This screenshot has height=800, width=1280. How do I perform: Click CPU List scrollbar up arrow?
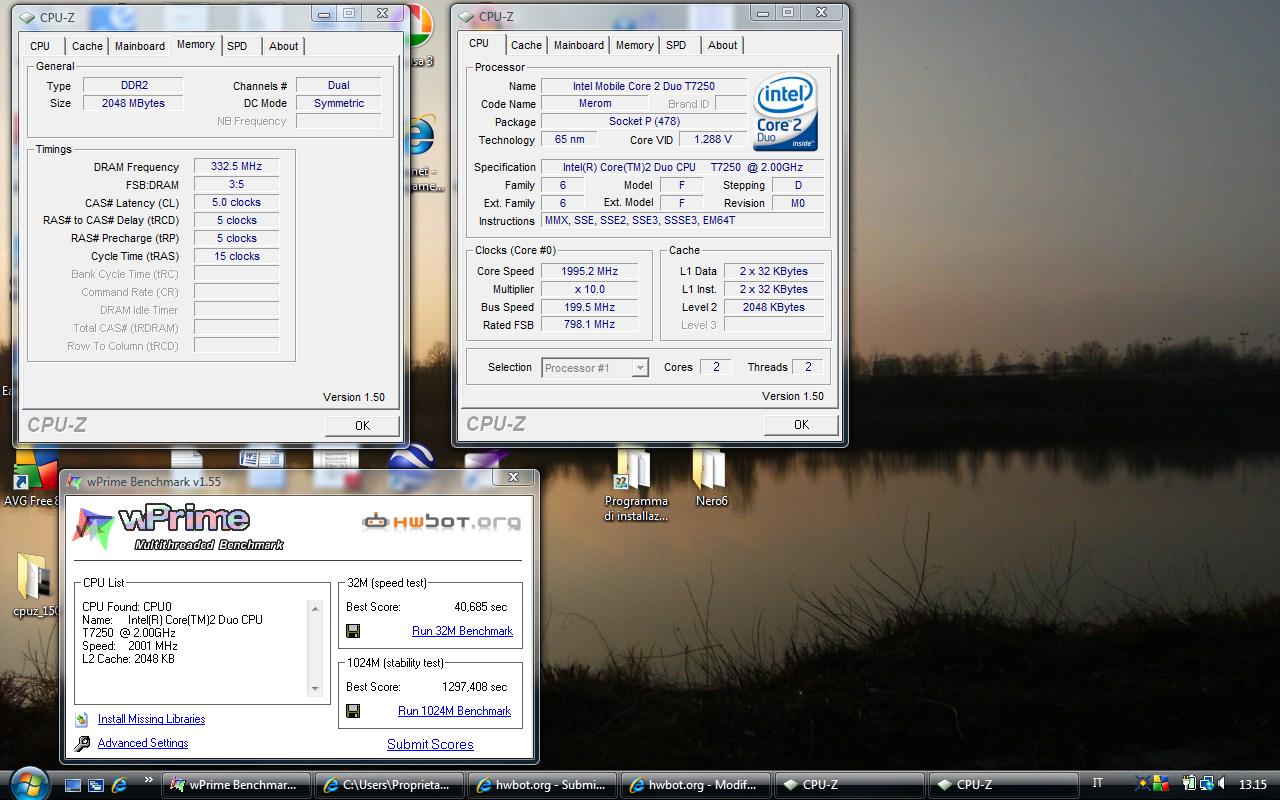point(316,609)
